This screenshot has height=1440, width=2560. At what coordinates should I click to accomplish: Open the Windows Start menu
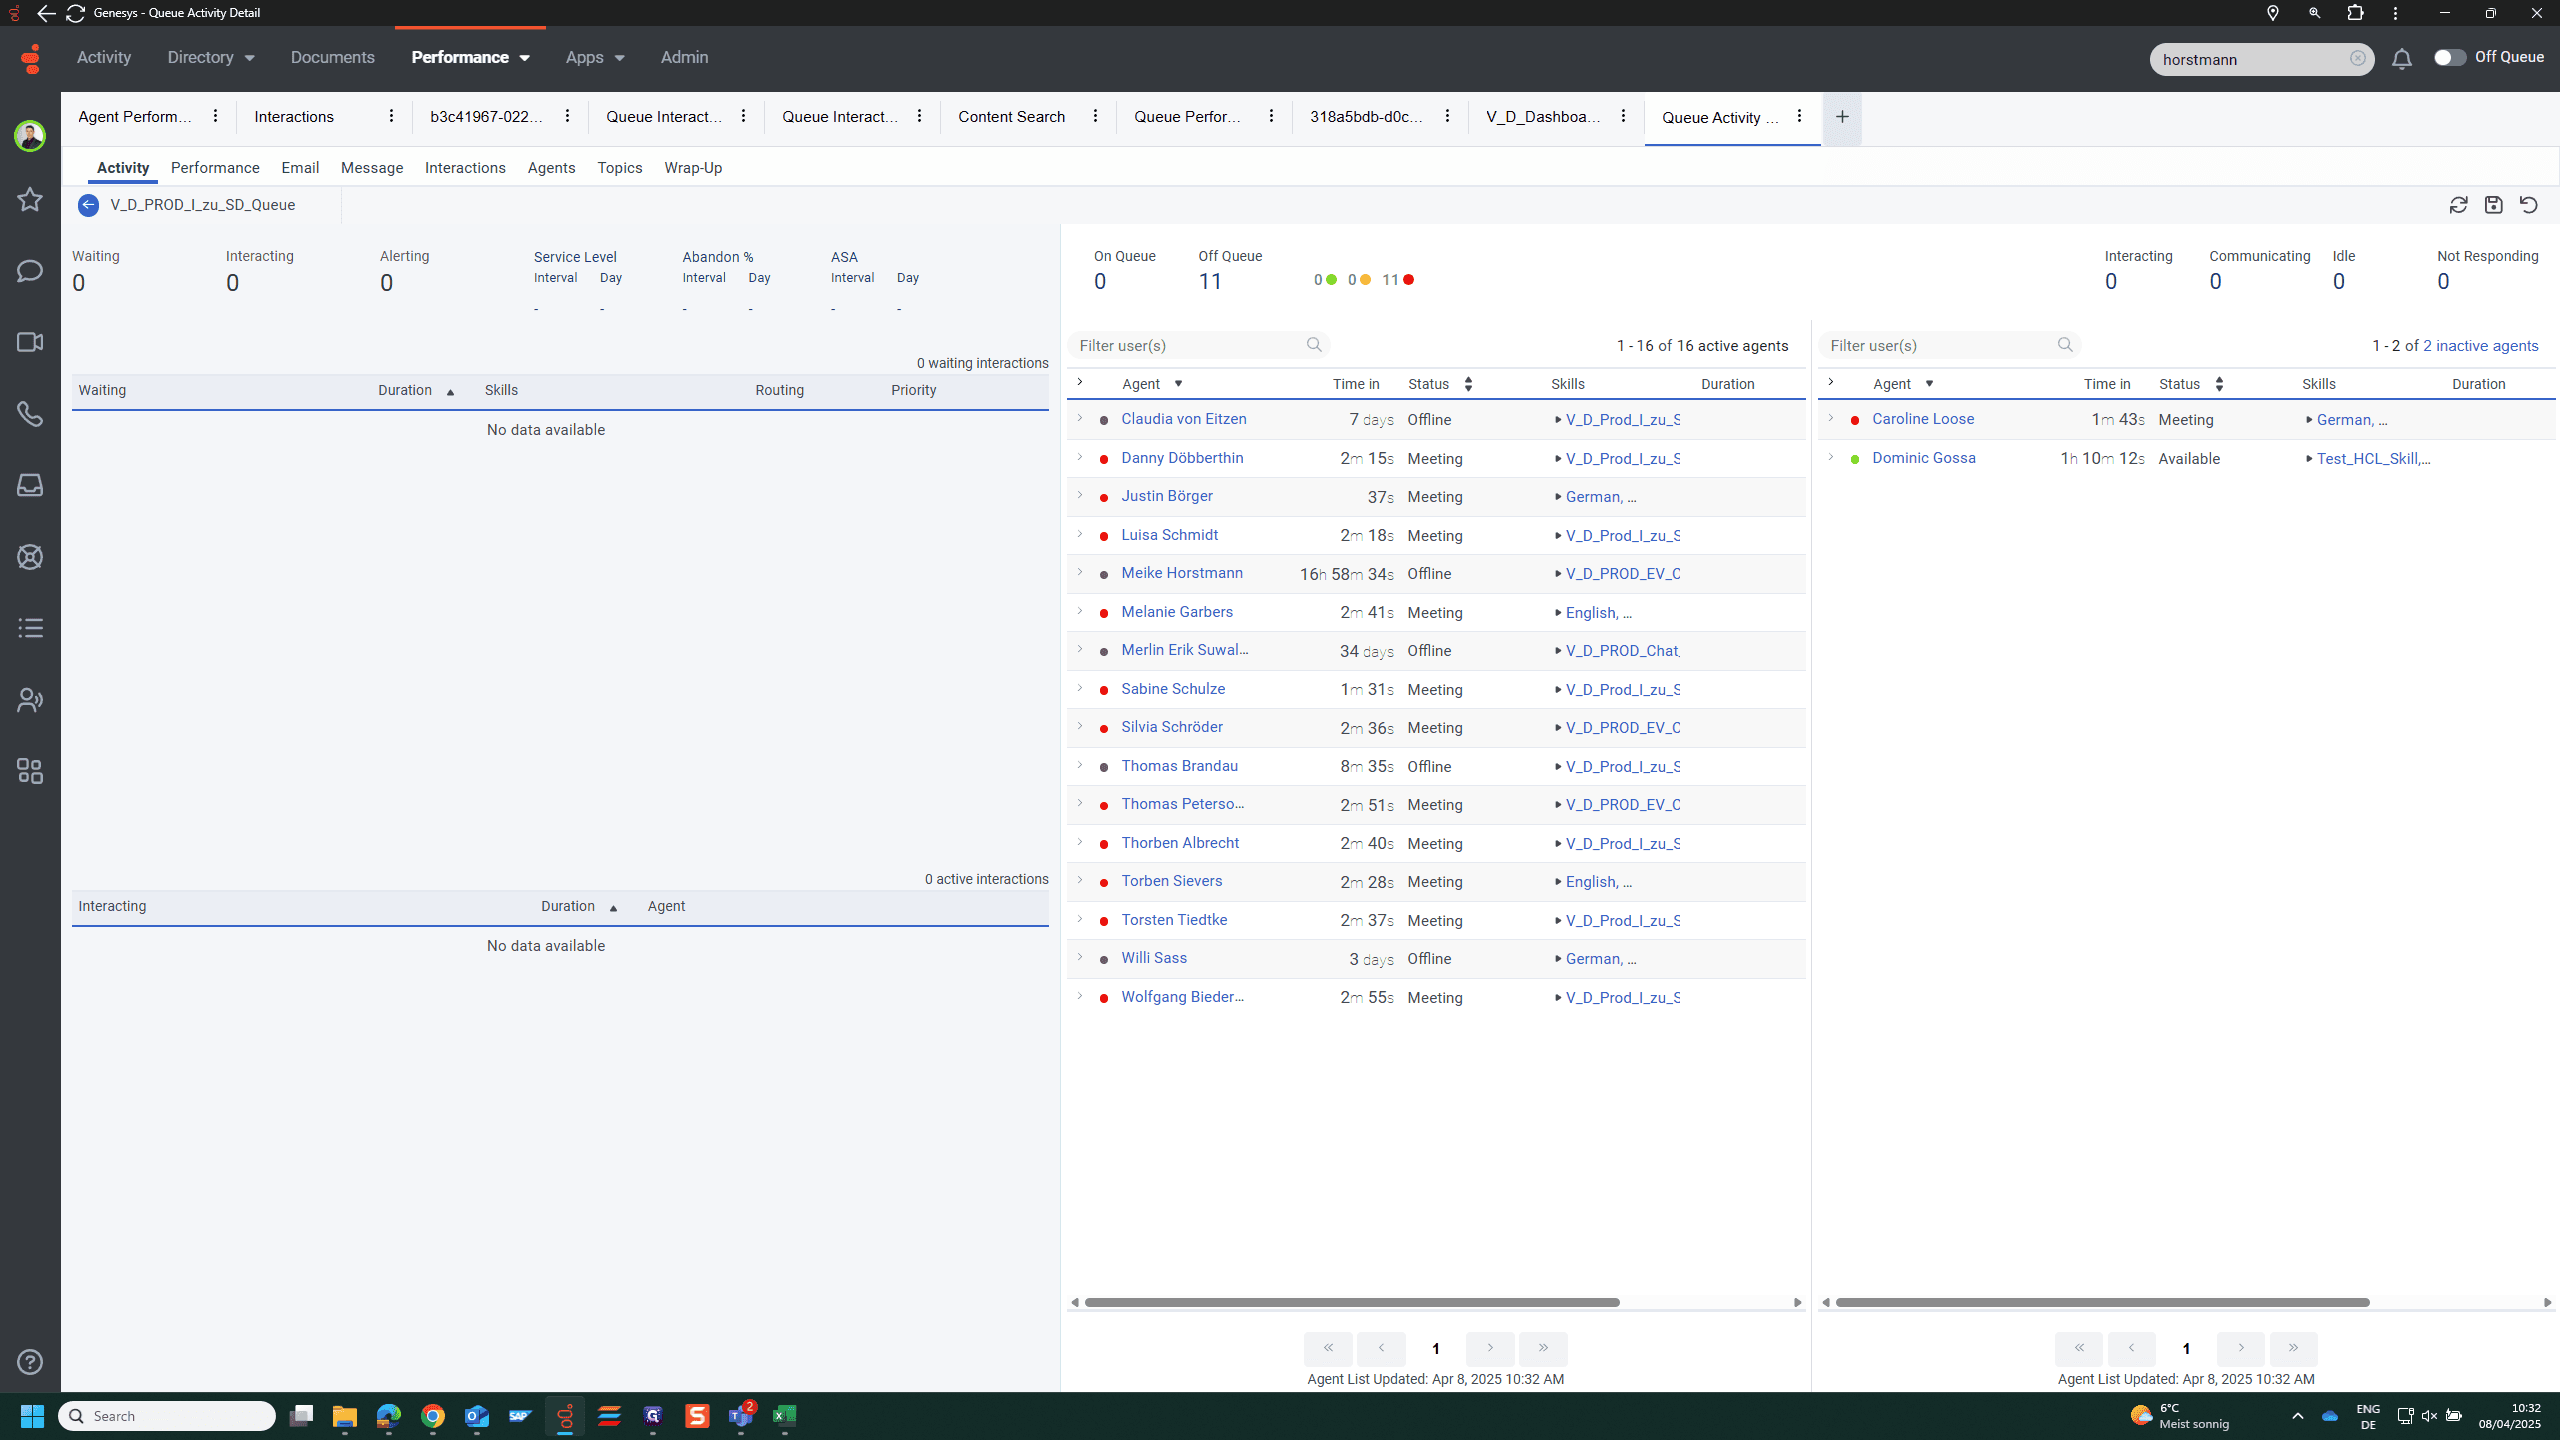32,1416
